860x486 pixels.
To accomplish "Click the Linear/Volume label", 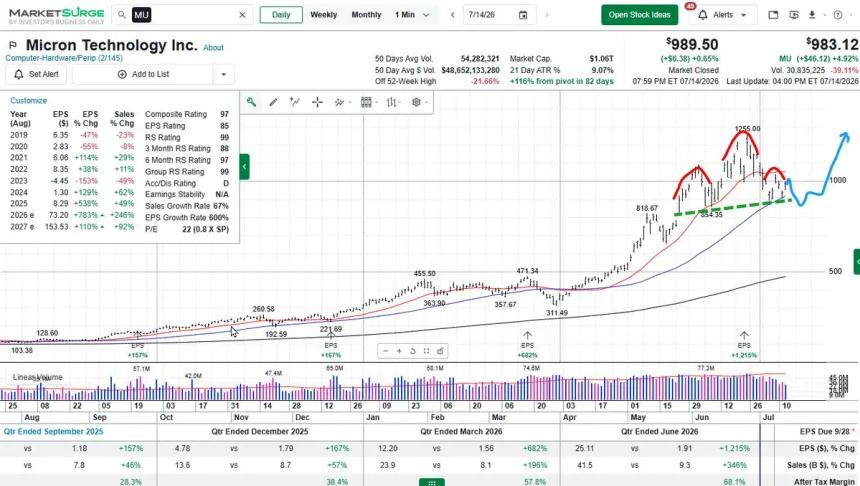I will [38, 377].
